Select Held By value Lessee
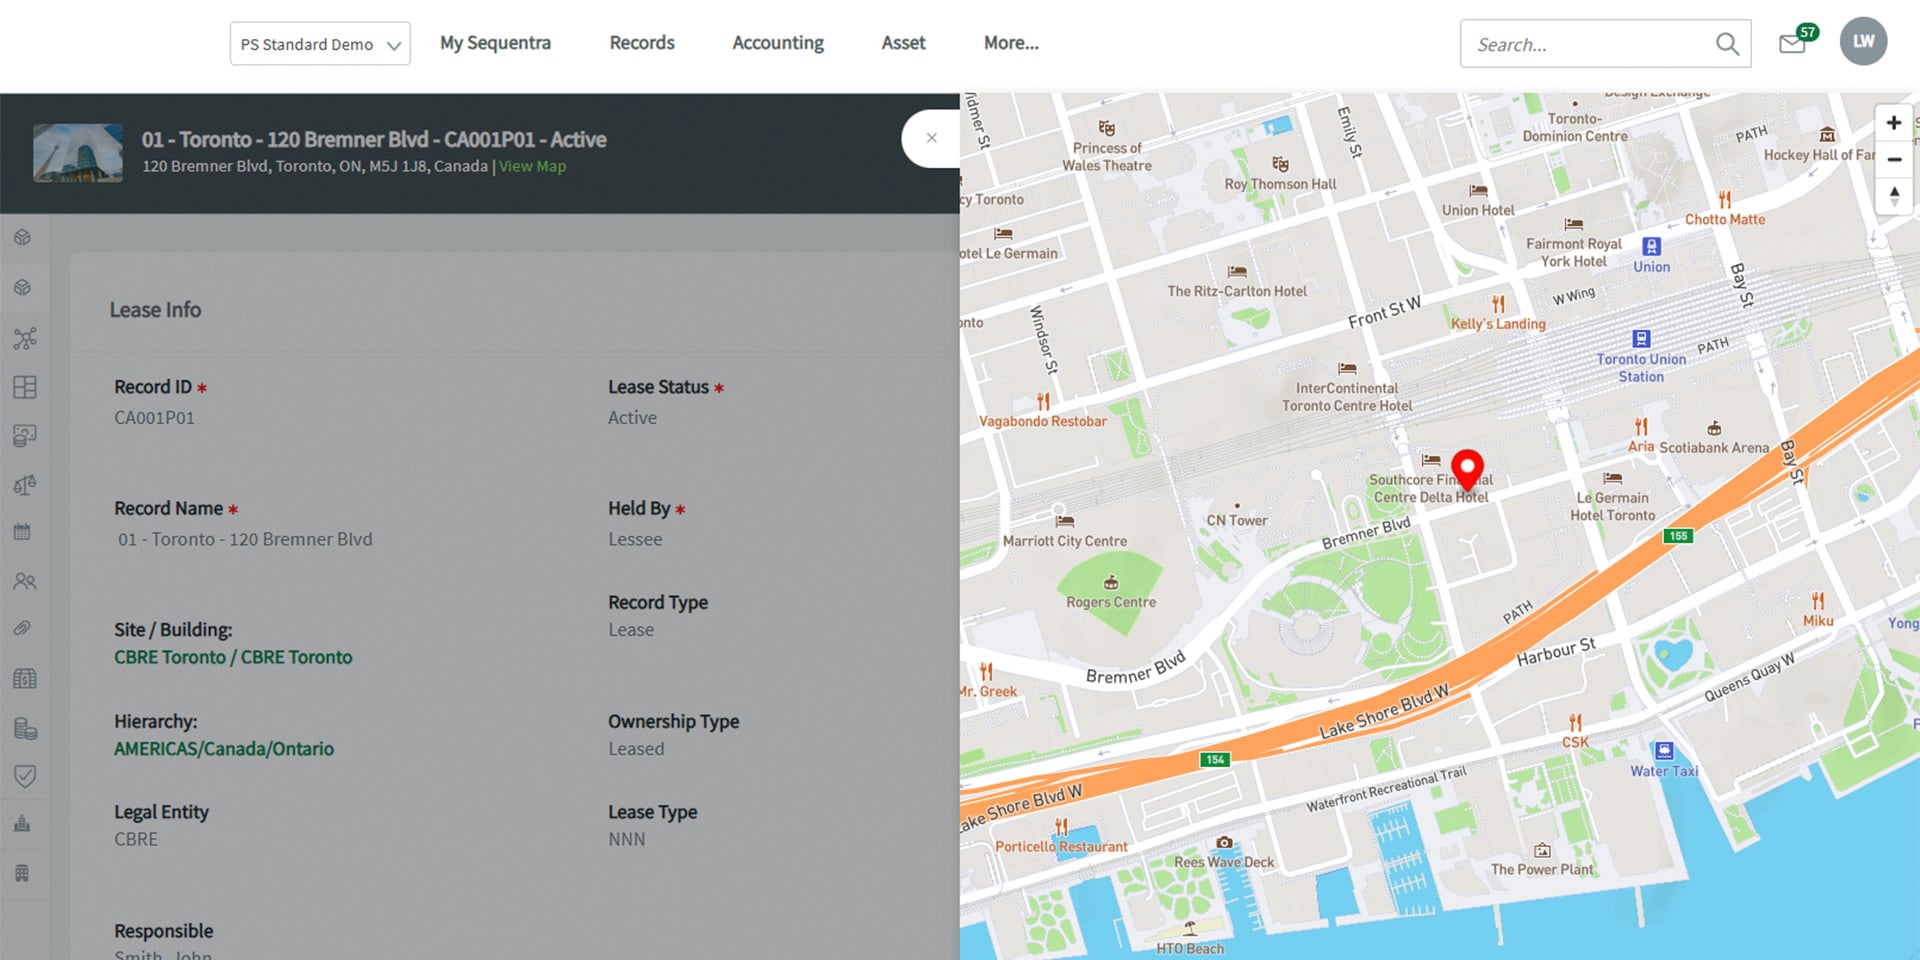 [635, 539]
